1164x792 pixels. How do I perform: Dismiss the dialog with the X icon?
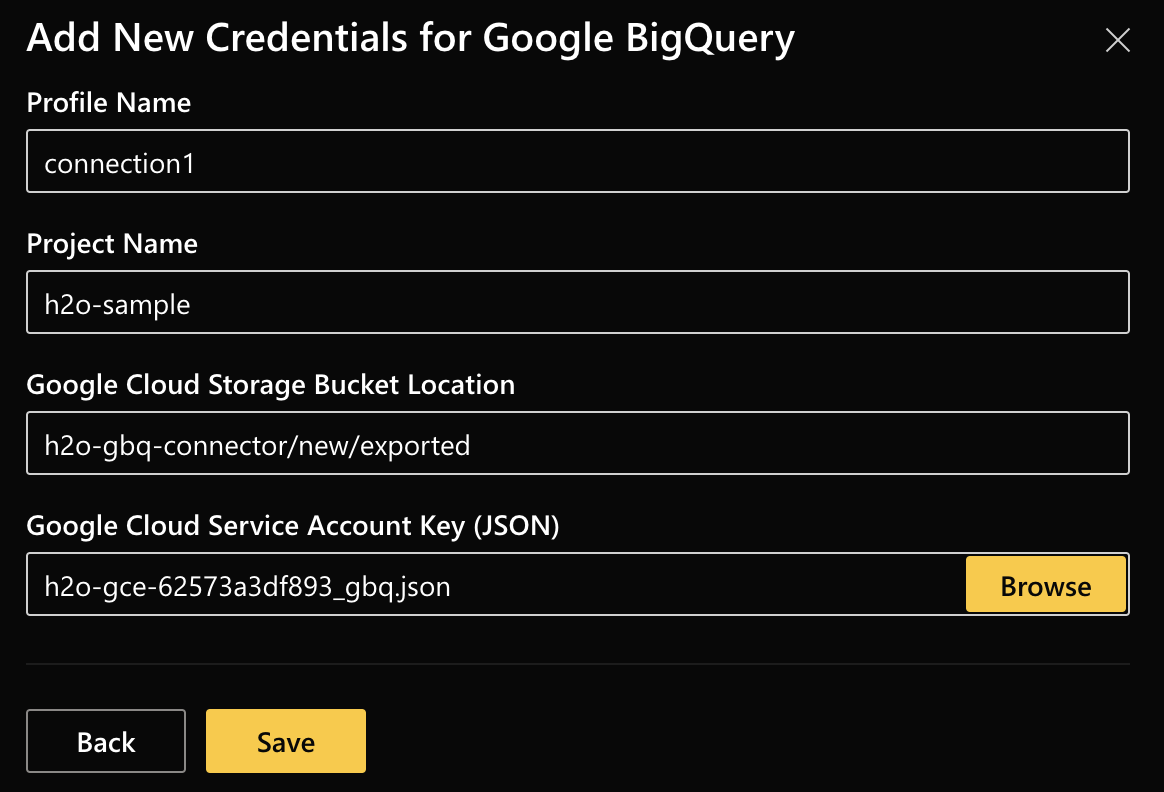[1117, 40]
